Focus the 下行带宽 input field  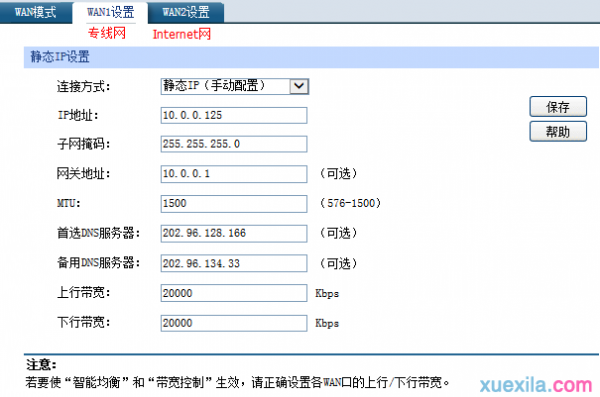point(234,323)
